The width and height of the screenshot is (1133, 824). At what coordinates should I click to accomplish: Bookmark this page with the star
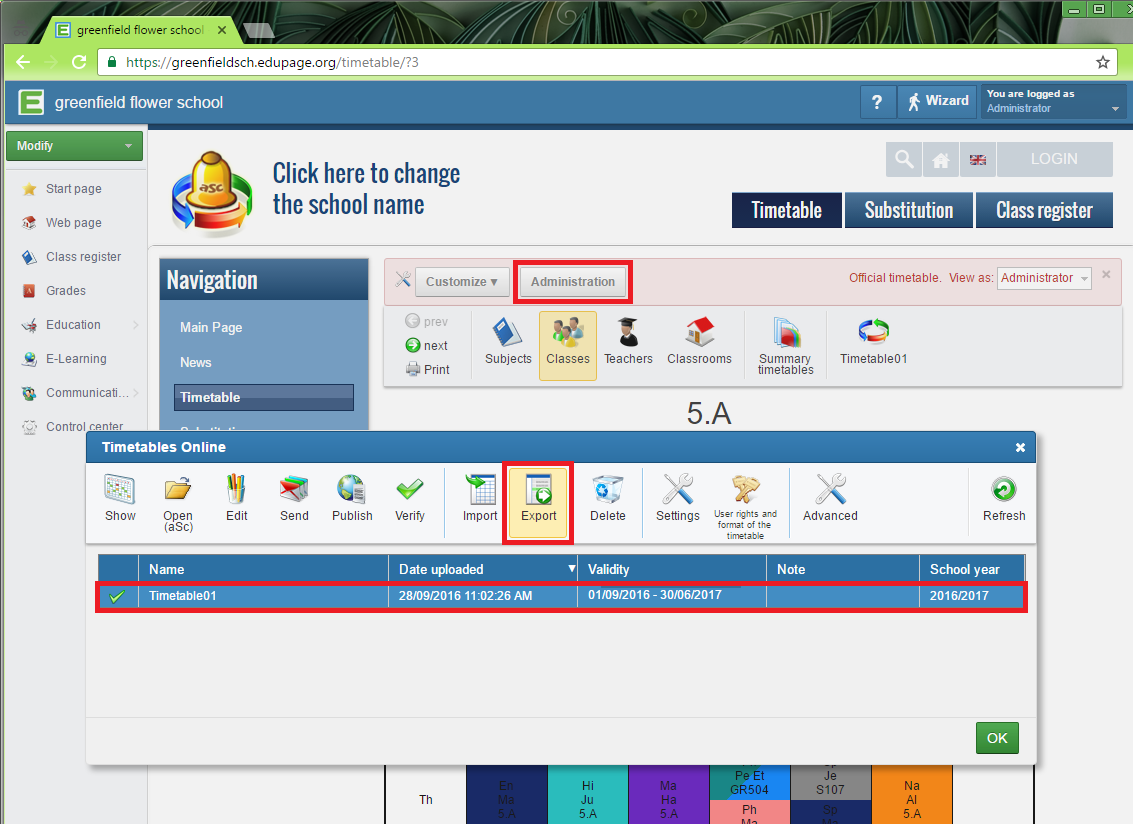[1103, 62]
